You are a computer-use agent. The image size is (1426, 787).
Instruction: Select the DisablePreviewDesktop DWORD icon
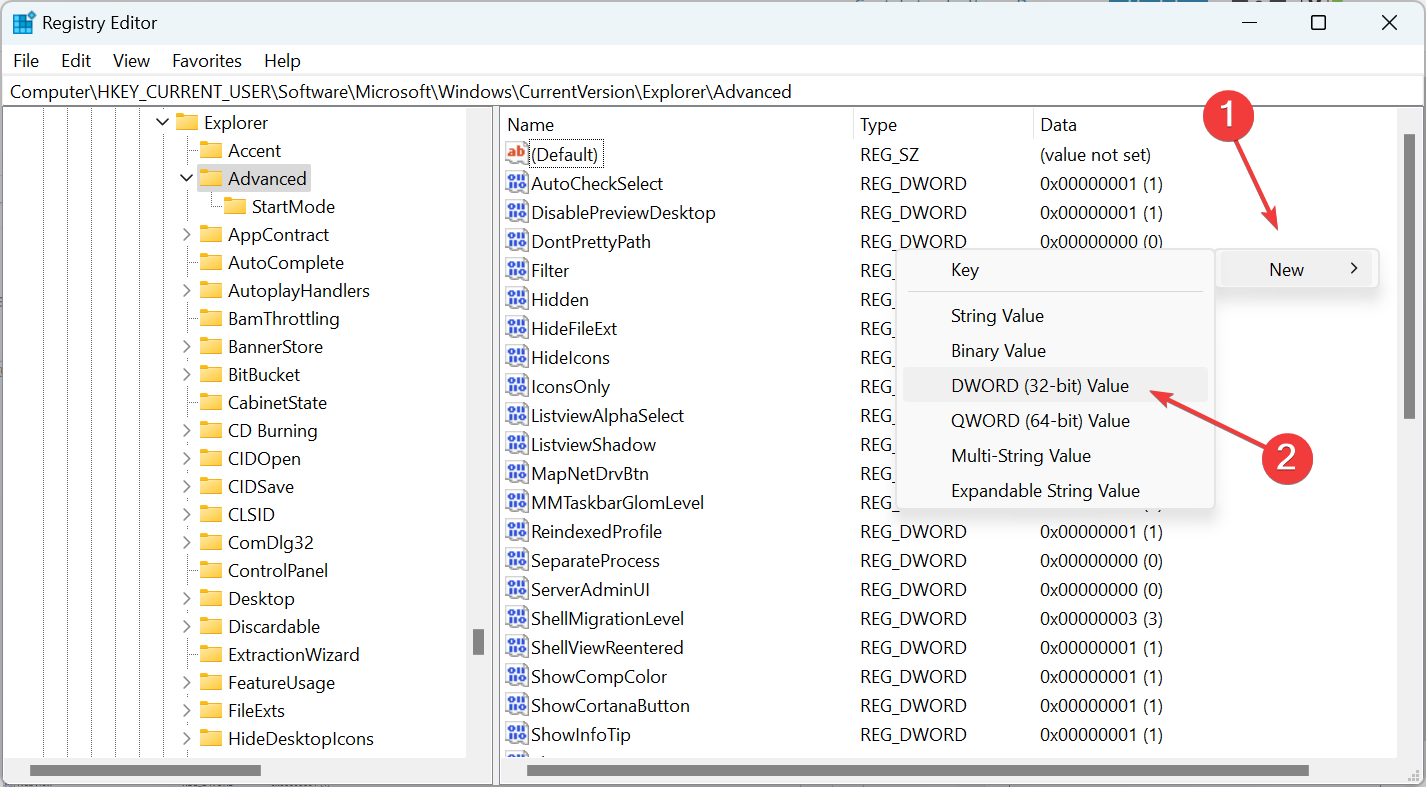tap(517, 212)
